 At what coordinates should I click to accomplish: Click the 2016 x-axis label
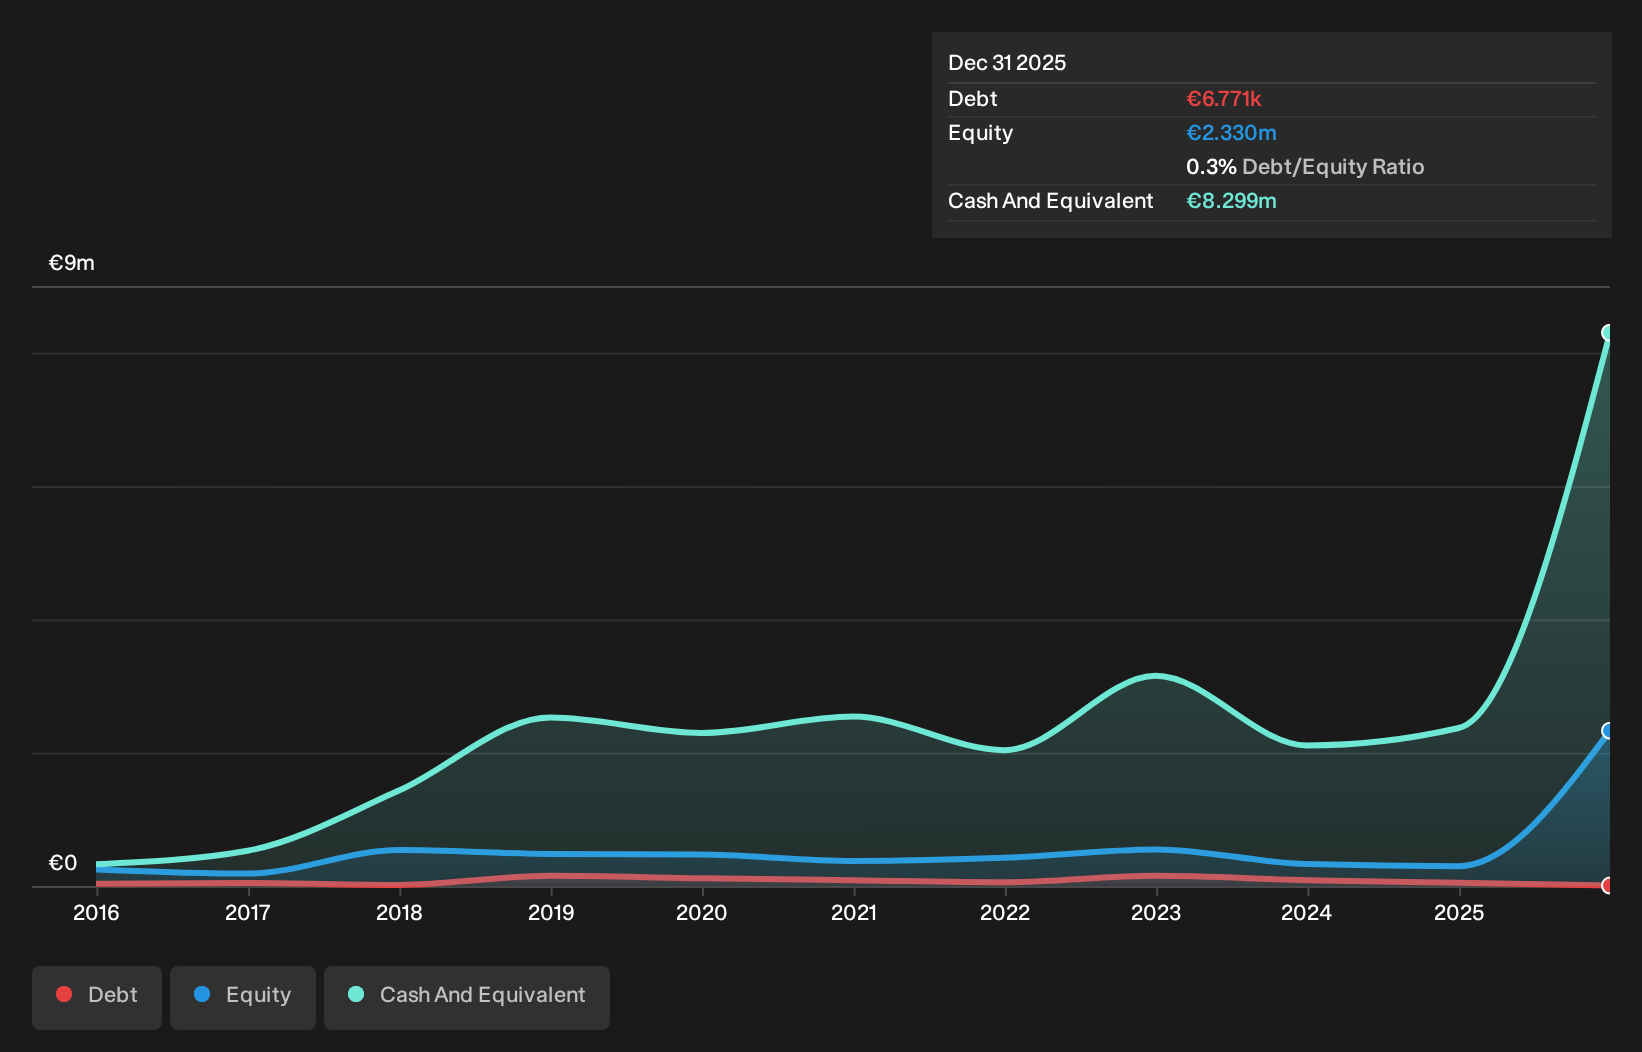click(x=96, y=913)
